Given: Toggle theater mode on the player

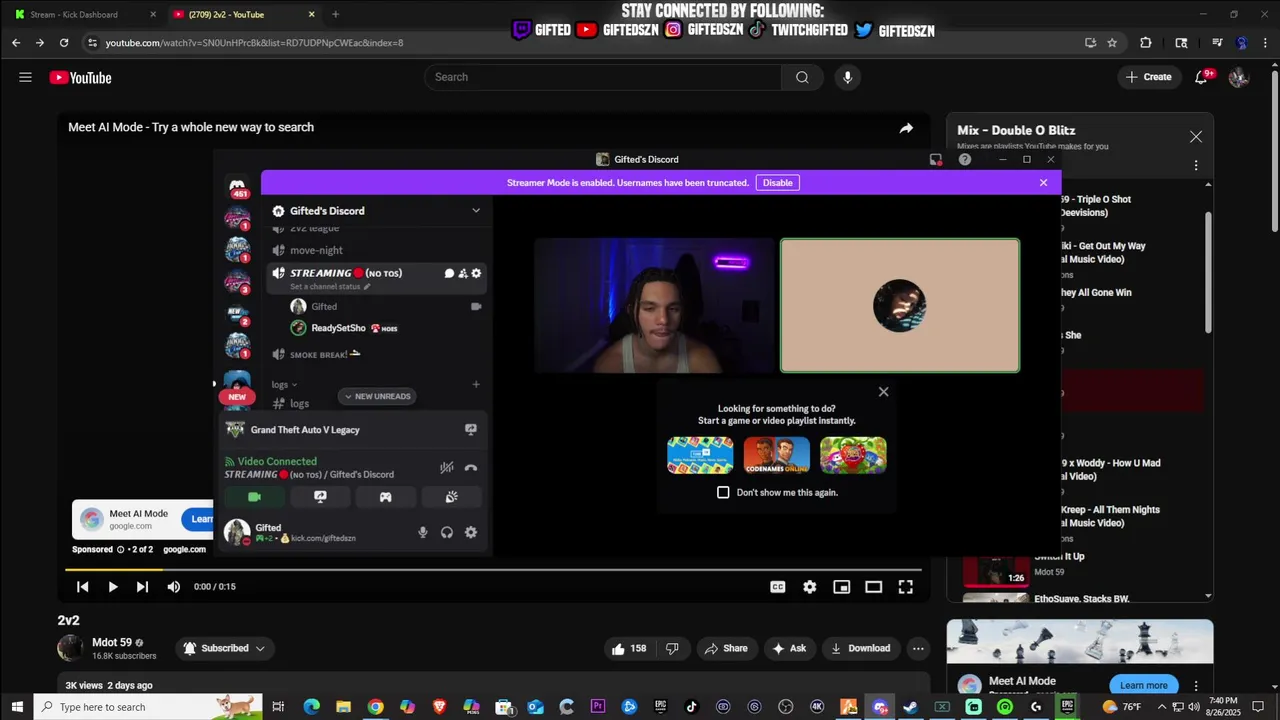Looking at the screenshot, I should tap(874, 587).
